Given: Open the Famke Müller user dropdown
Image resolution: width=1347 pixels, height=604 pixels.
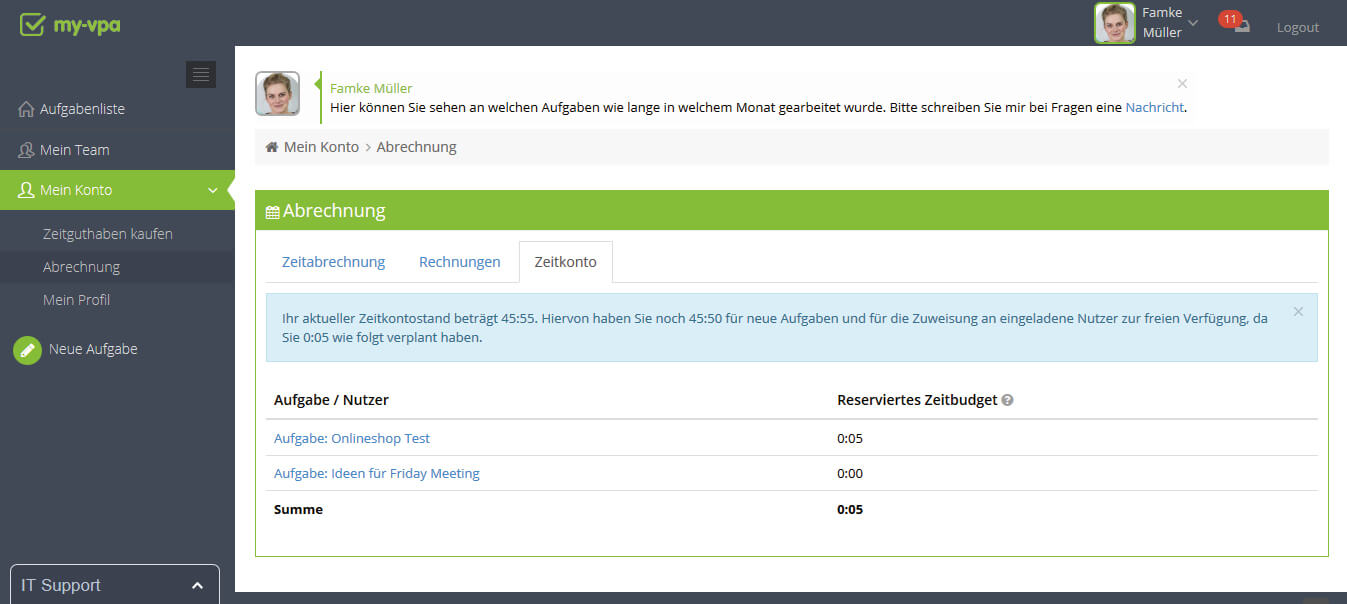Looking at the screenshot, I should (1168, 23).
